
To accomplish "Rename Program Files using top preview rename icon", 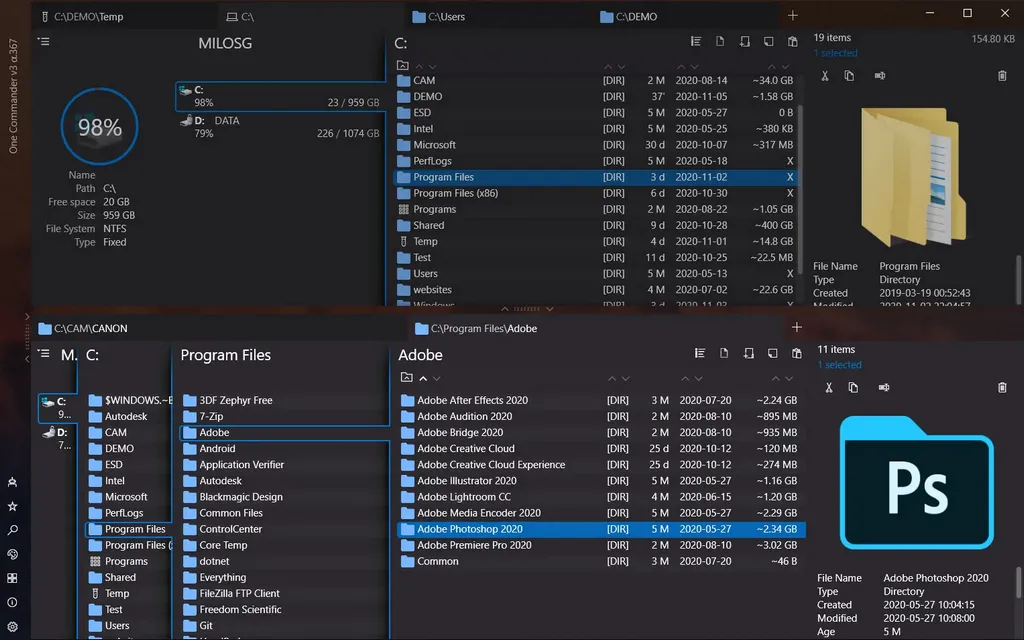I will click(x=880, y=76).
